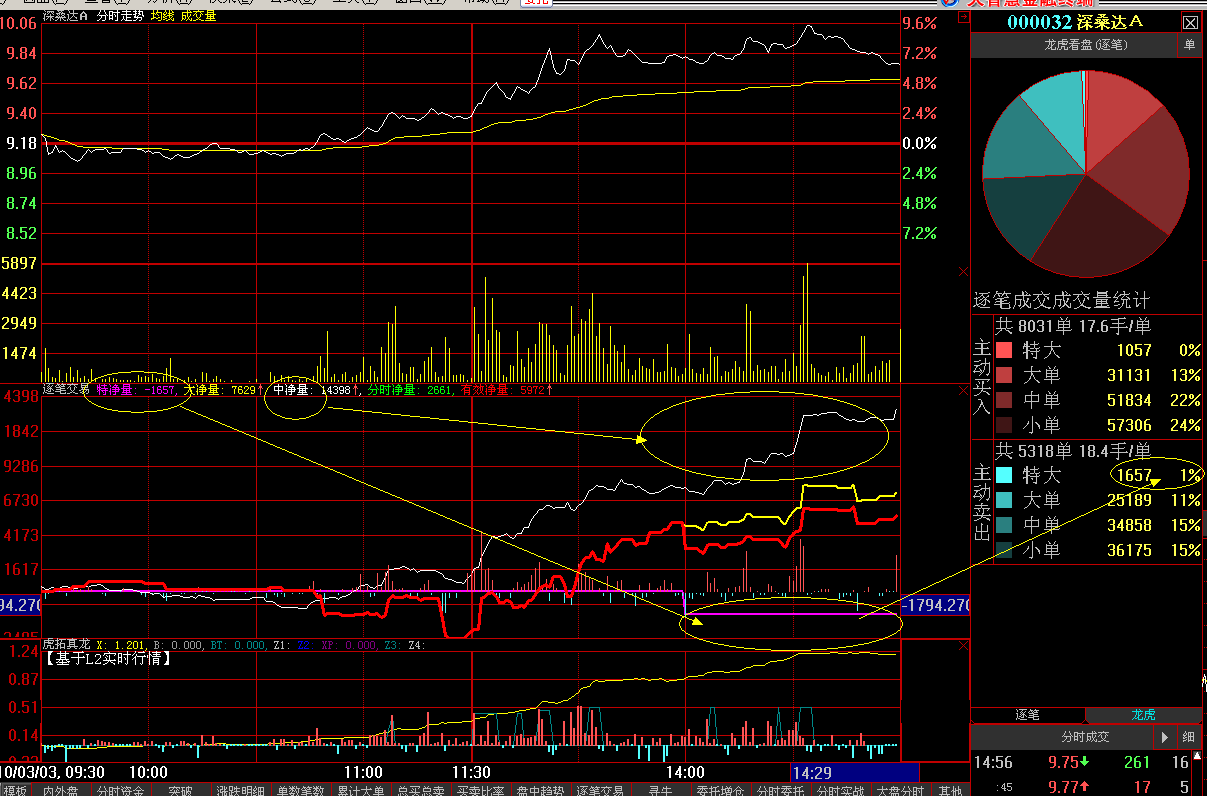Open the 委托增仓 tab
The image size is (1207, 796).
(718, 790)
